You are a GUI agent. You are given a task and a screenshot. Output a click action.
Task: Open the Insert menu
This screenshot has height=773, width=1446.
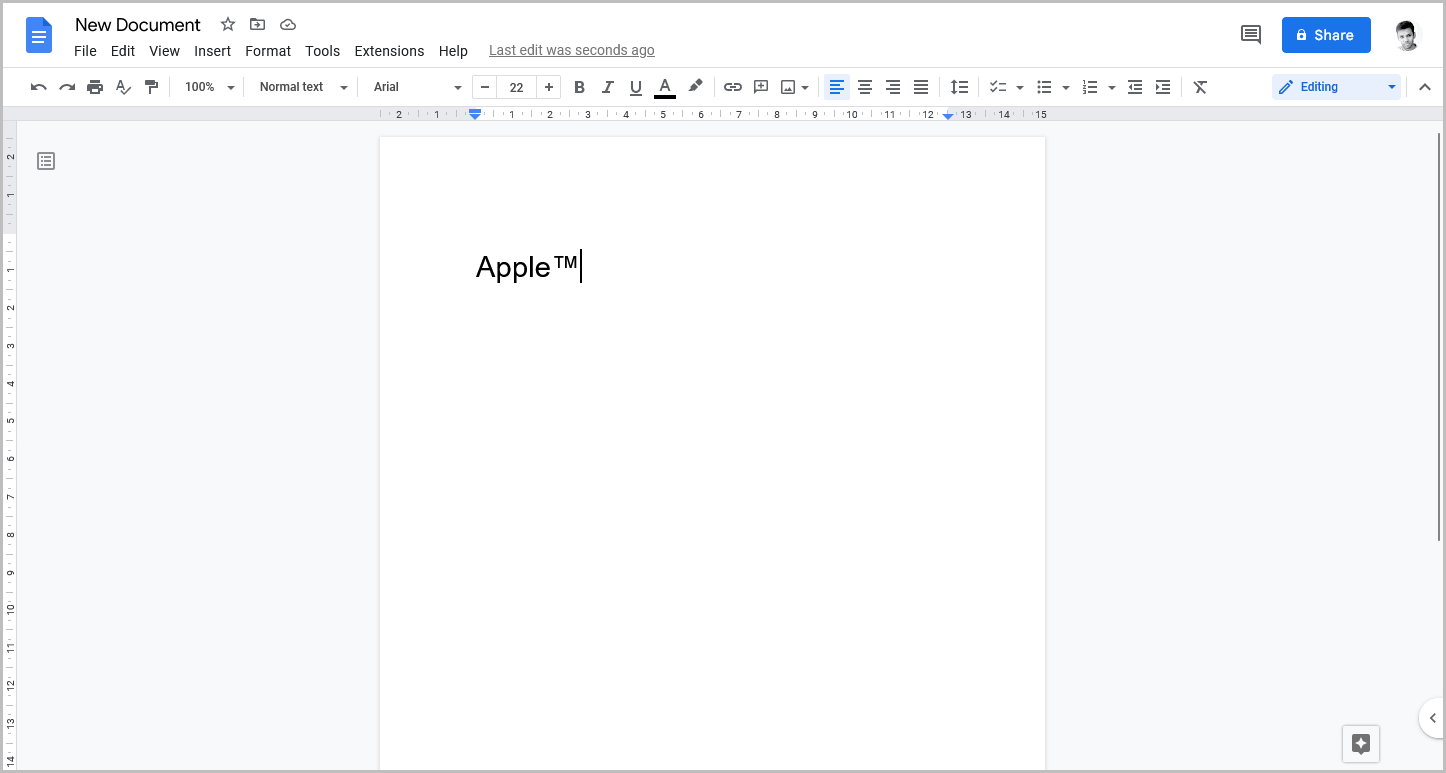click(212, 51)
